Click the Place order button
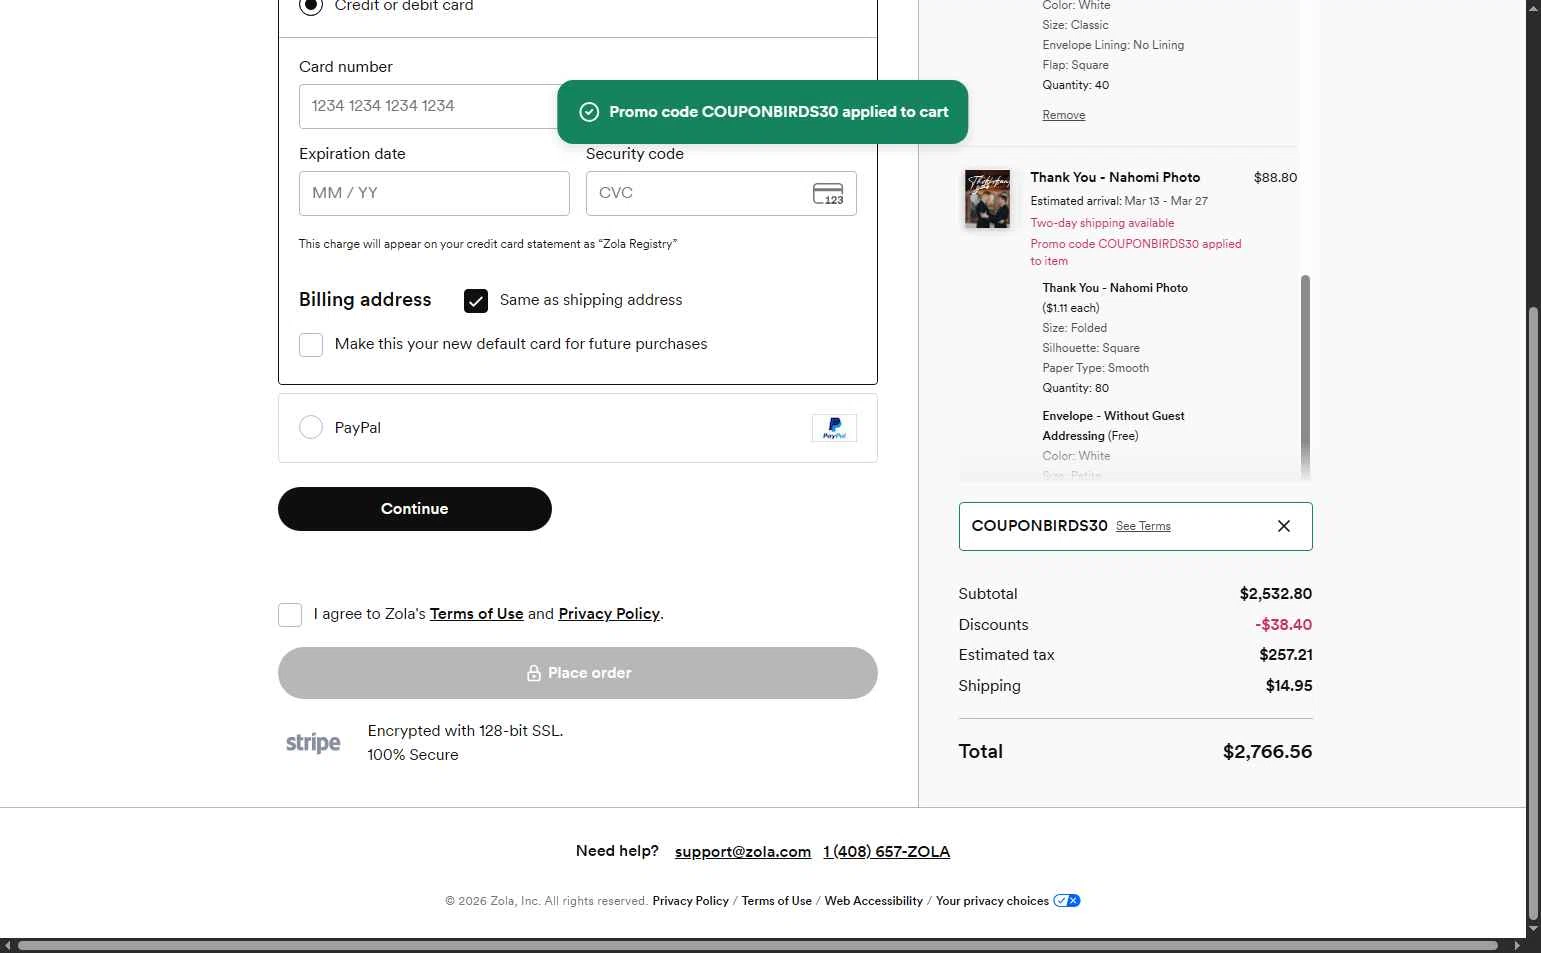The image size is (1541, 953). click(578, 673)
